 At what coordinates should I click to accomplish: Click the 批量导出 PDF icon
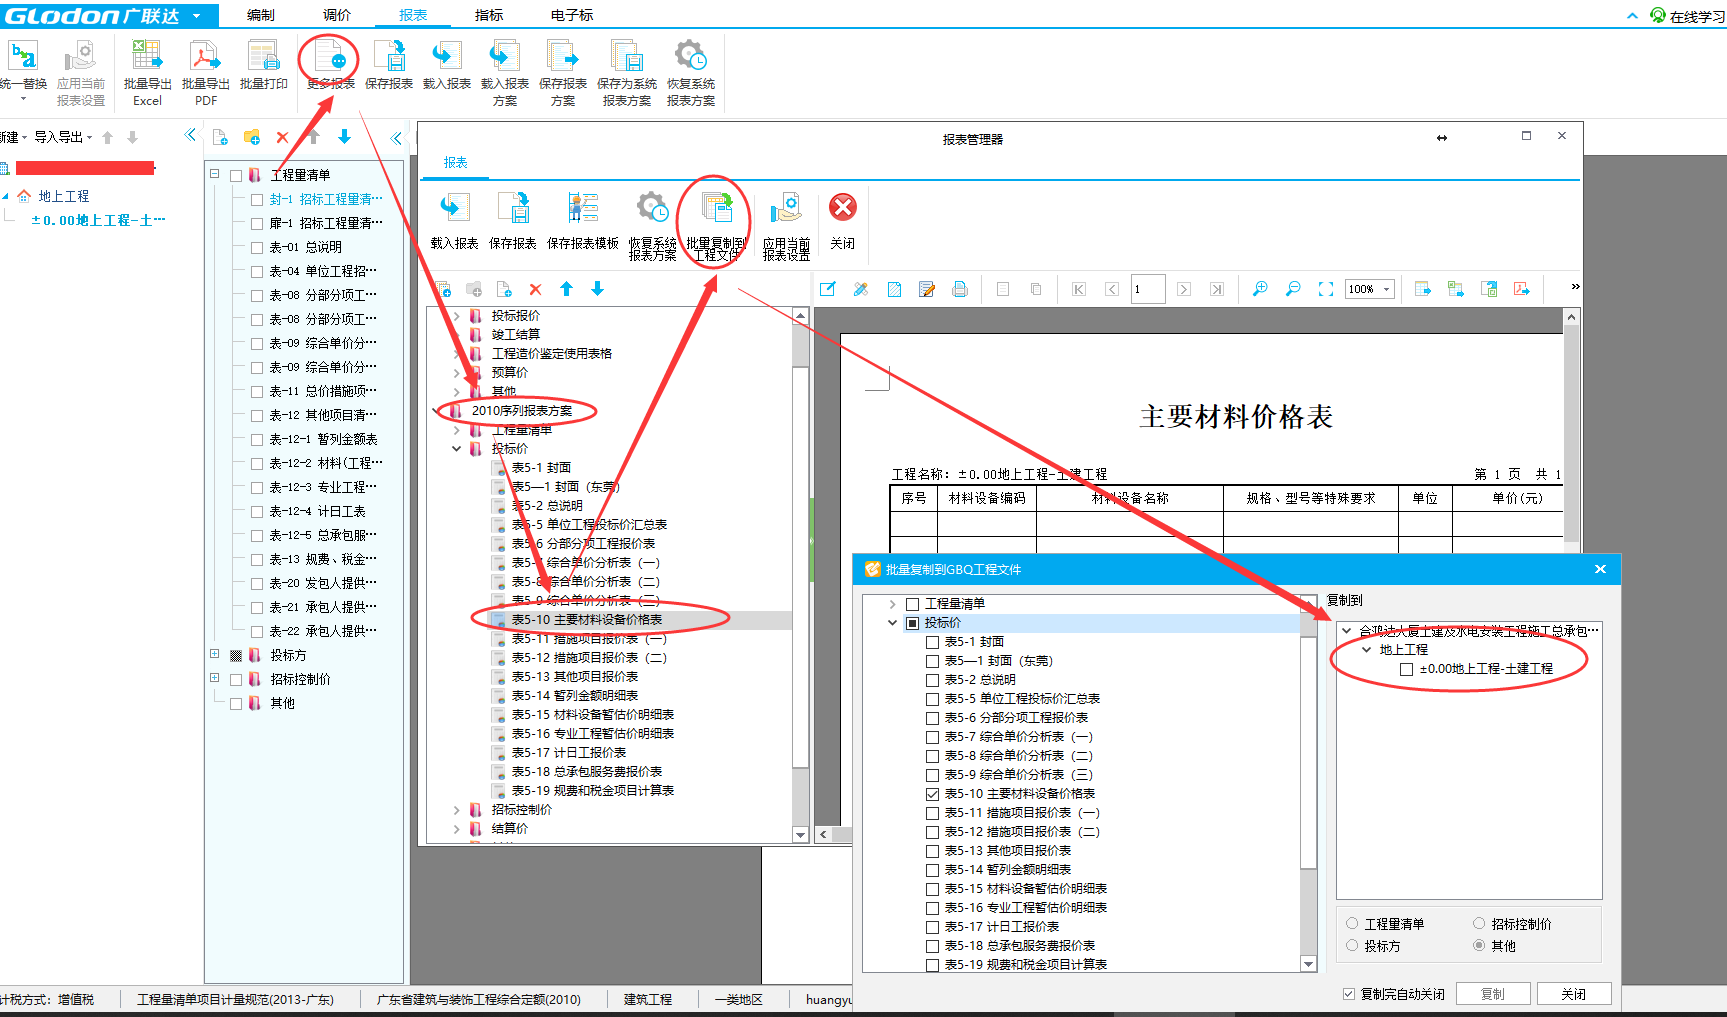tap(205, 73)
